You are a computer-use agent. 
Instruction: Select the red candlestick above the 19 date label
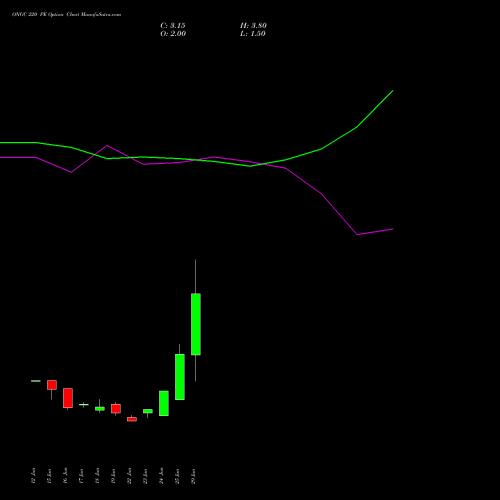pyautogui.click(x=116, y=409)
